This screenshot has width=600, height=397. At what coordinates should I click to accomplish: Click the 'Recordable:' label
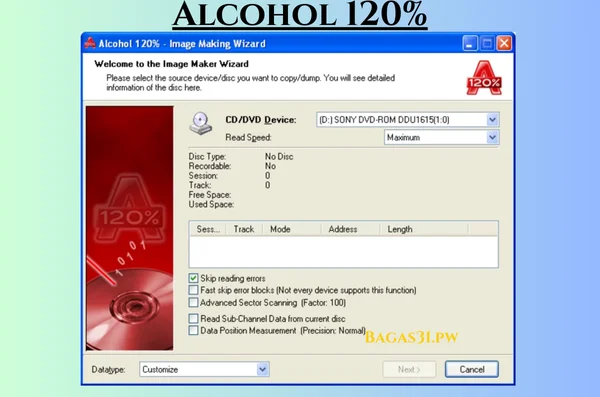210,166
